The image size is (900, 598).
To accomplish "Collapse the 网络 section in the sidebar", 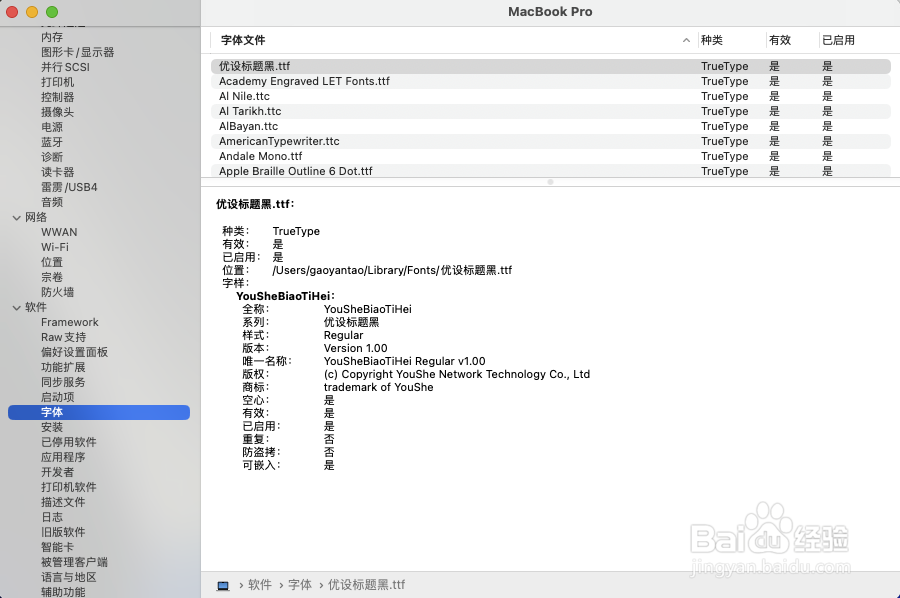I will [16, 218].
